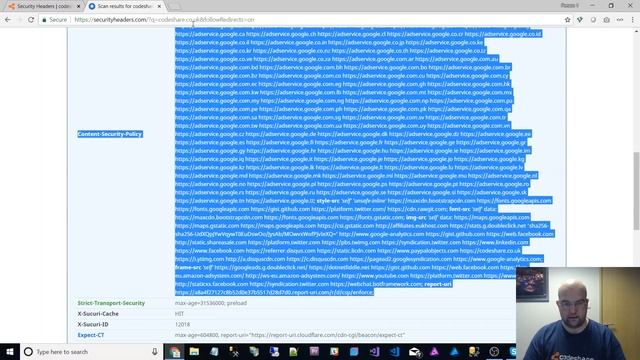The height and width of the screenshot is (360, 640).
Task: Click the camera extension icon in the toolbar
Action: point(607,20)
